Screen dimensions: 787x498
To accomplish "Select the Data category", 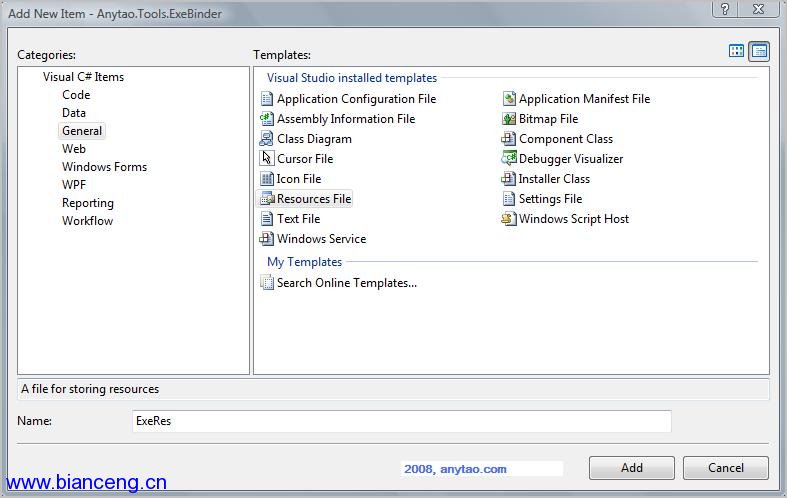I will [74, 113].
